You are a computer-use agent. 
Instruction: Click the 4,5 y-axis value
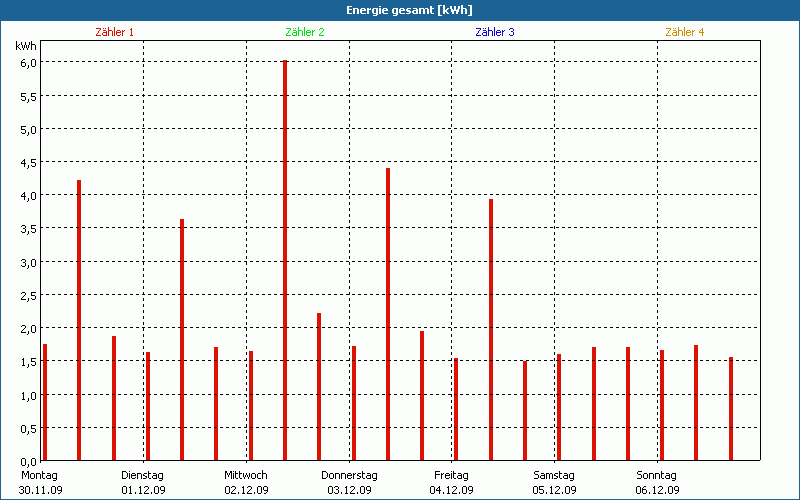28,163
